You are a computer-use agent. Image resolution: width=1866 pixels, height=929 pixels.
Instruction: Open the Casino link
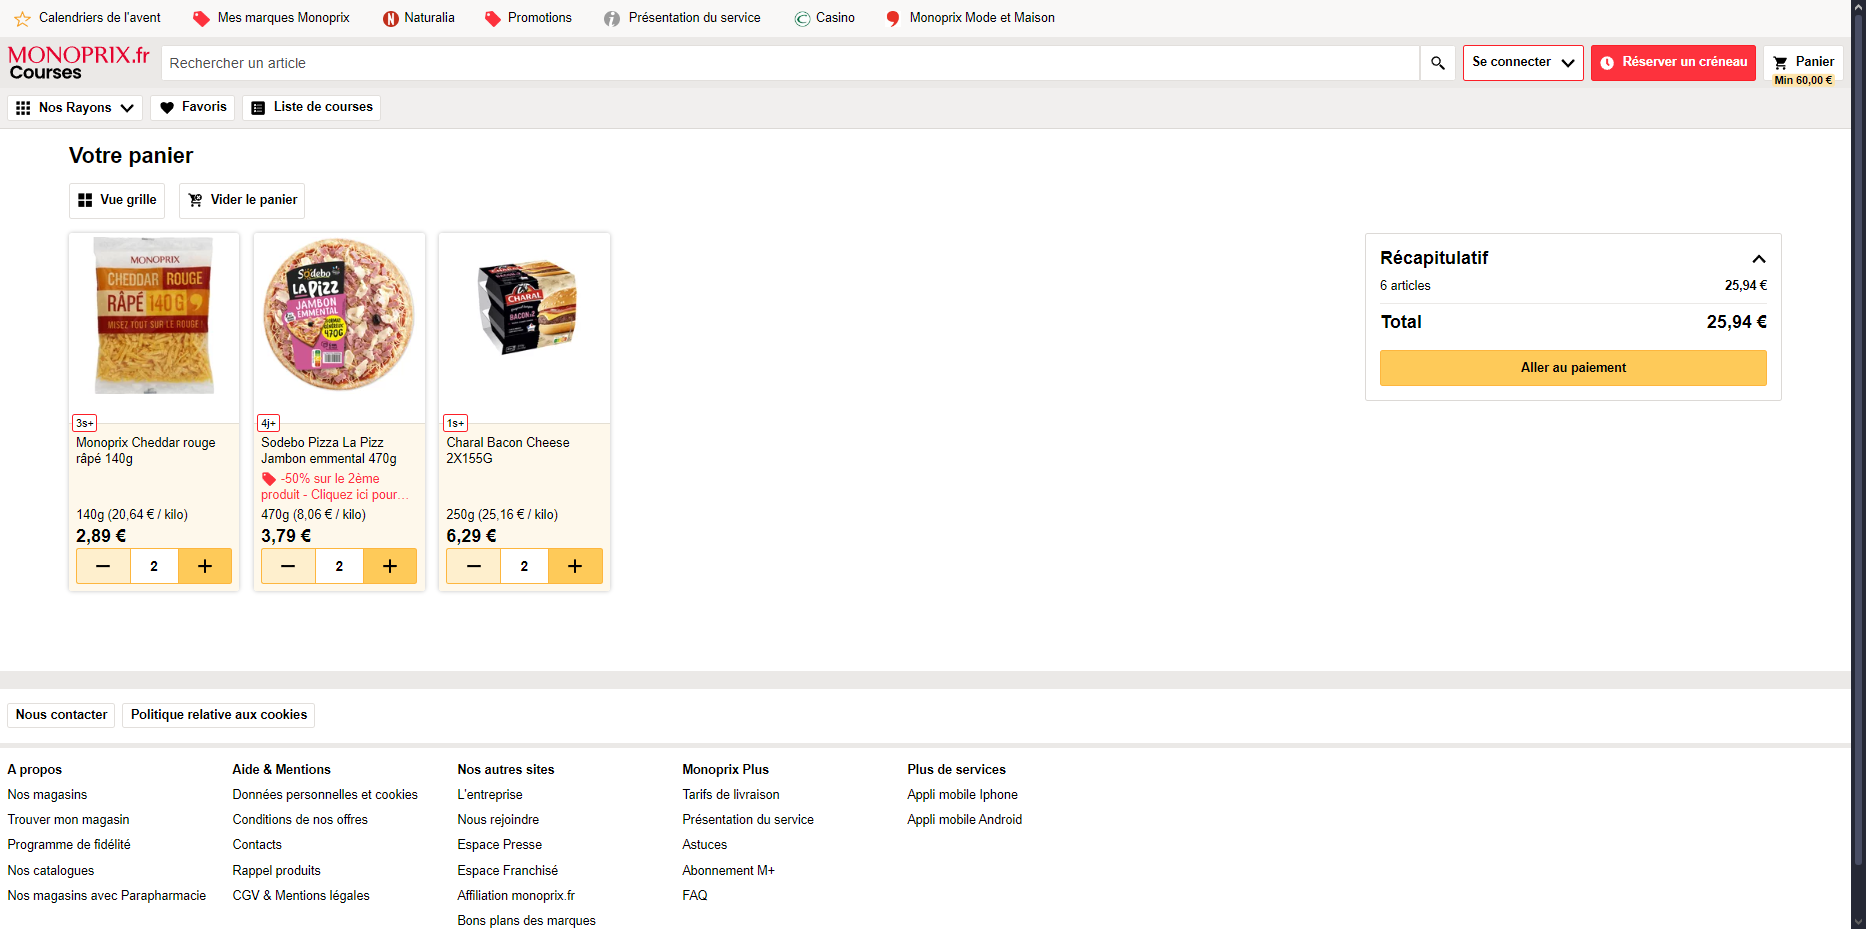point(825,18)
